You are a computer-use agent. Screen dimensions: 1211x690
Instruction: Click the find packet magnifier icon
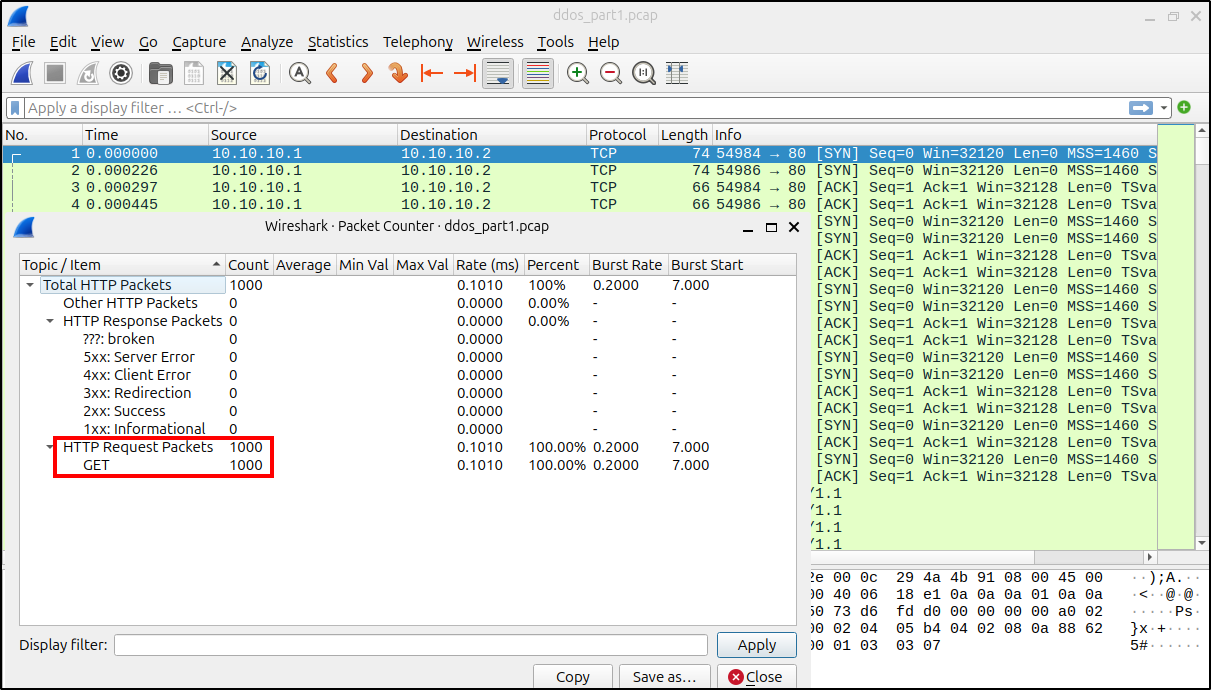point(299,73)
